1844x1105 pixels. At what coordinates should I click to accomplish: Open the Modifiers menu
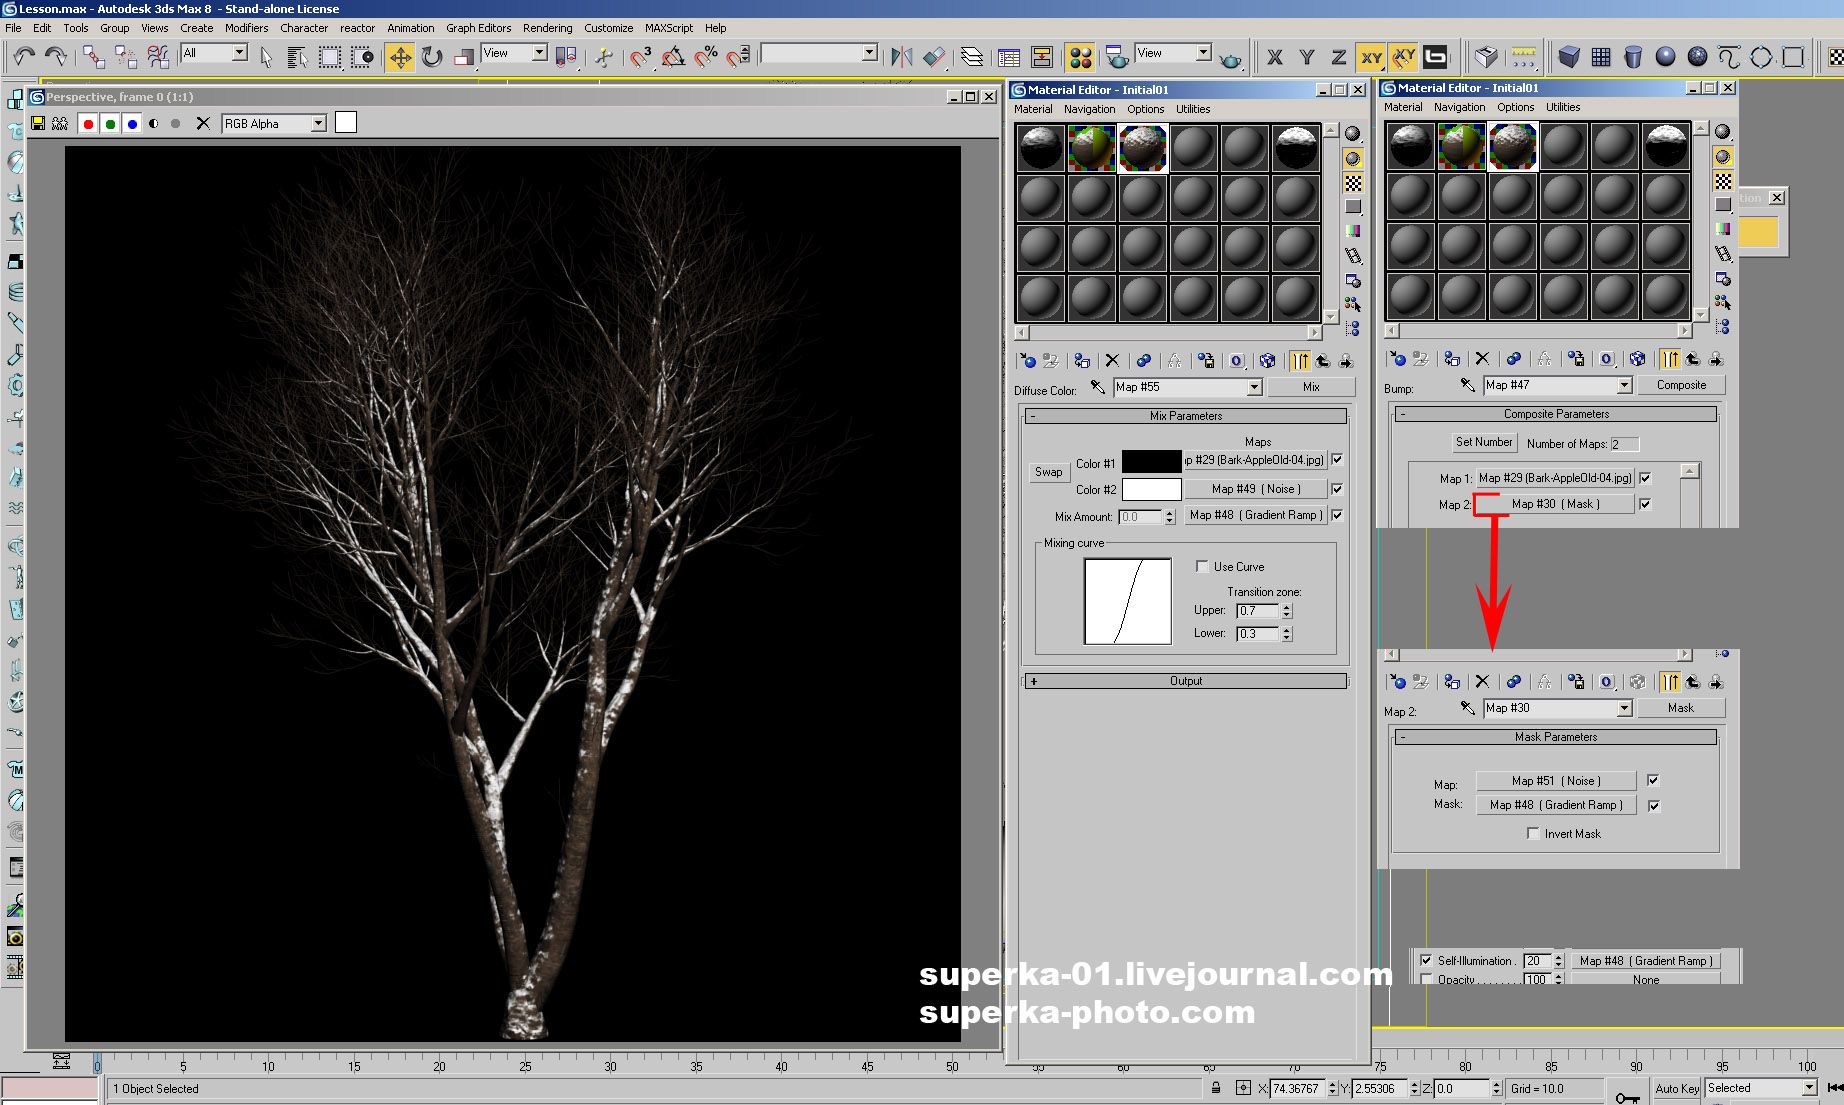(x=246, y=28)
